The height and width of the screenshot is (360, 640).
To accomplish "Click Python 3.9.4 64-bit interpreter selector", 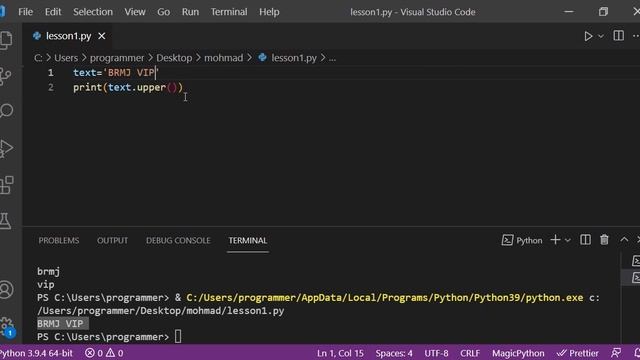I will pos(36,353).
